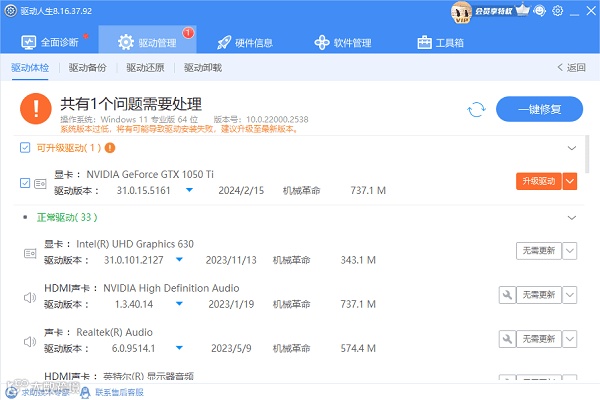Viewport: 600px width, 400px height.
Task: Open 工具箱 tab
Action: point(441,42)
